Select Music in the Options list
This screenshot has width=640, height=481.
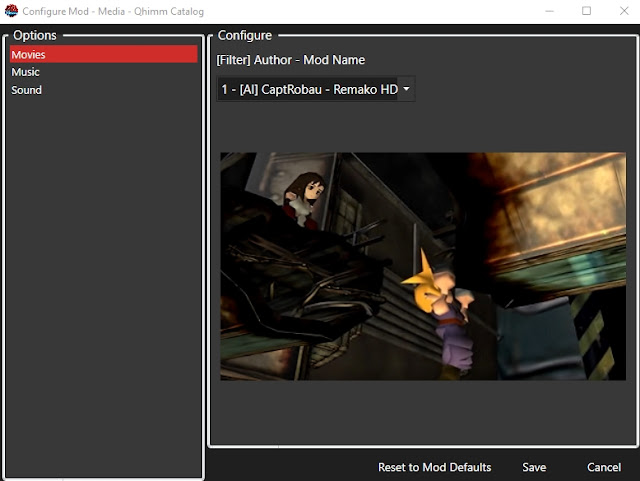coord(104,72)
